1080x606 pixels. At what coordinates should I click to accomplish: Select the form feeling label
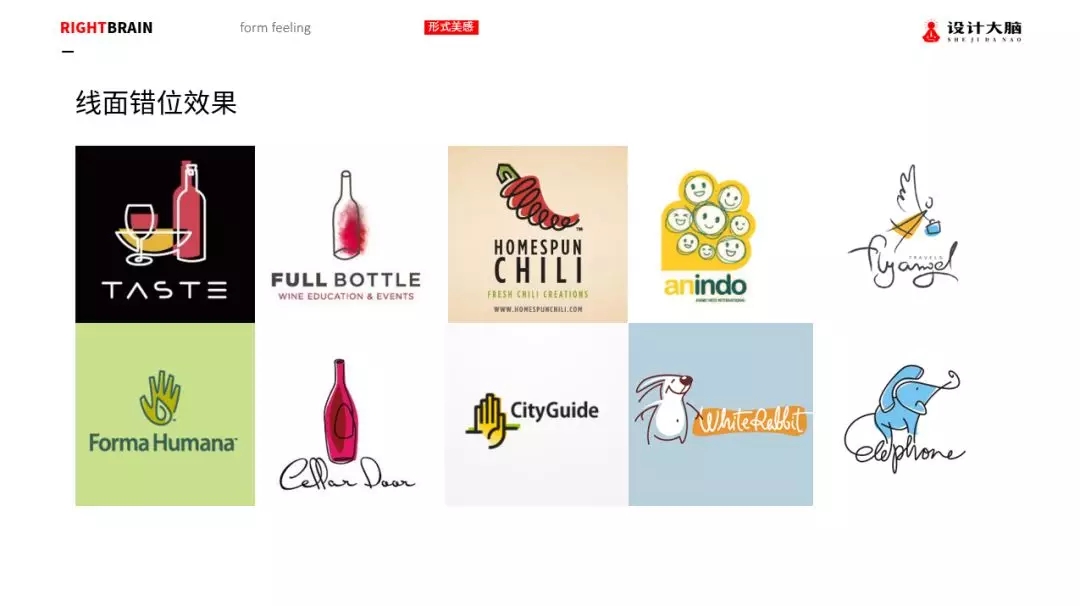click(x=275, y=28)
